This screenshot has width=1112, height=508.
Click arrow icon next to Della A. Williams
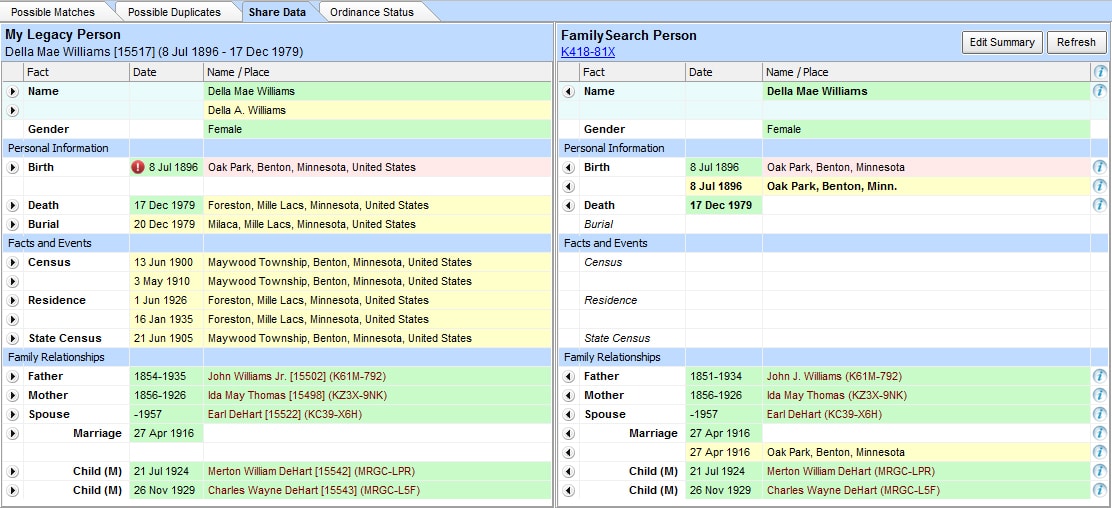12,110
